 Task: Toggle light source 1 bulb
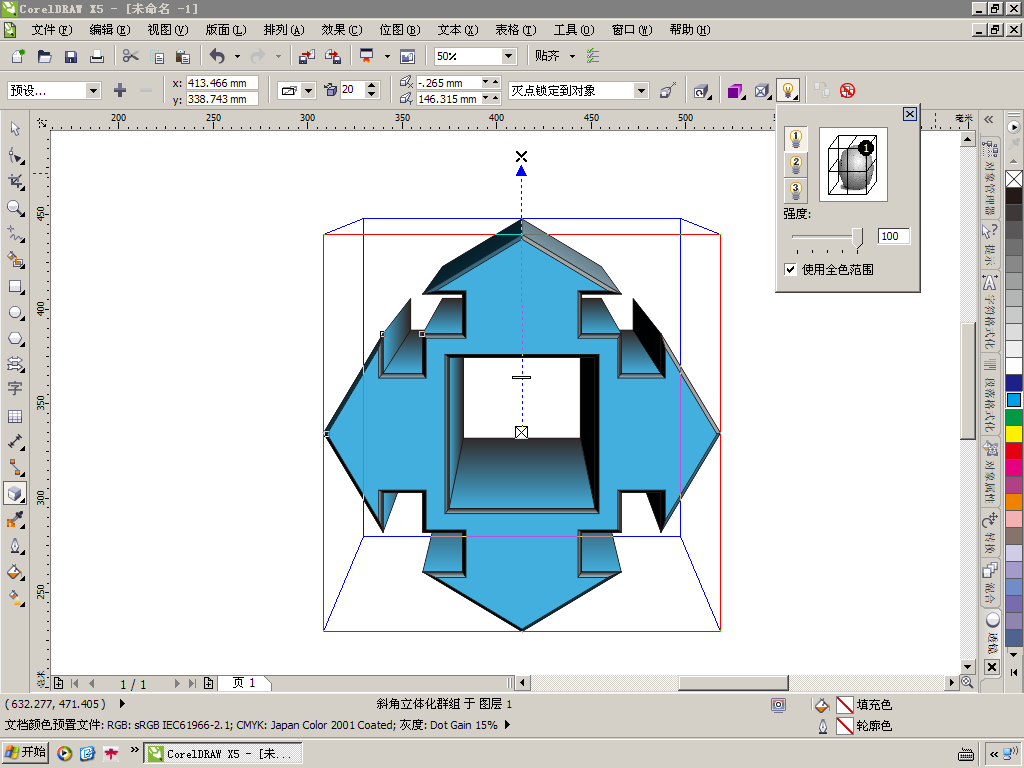[x=795, y=138]
